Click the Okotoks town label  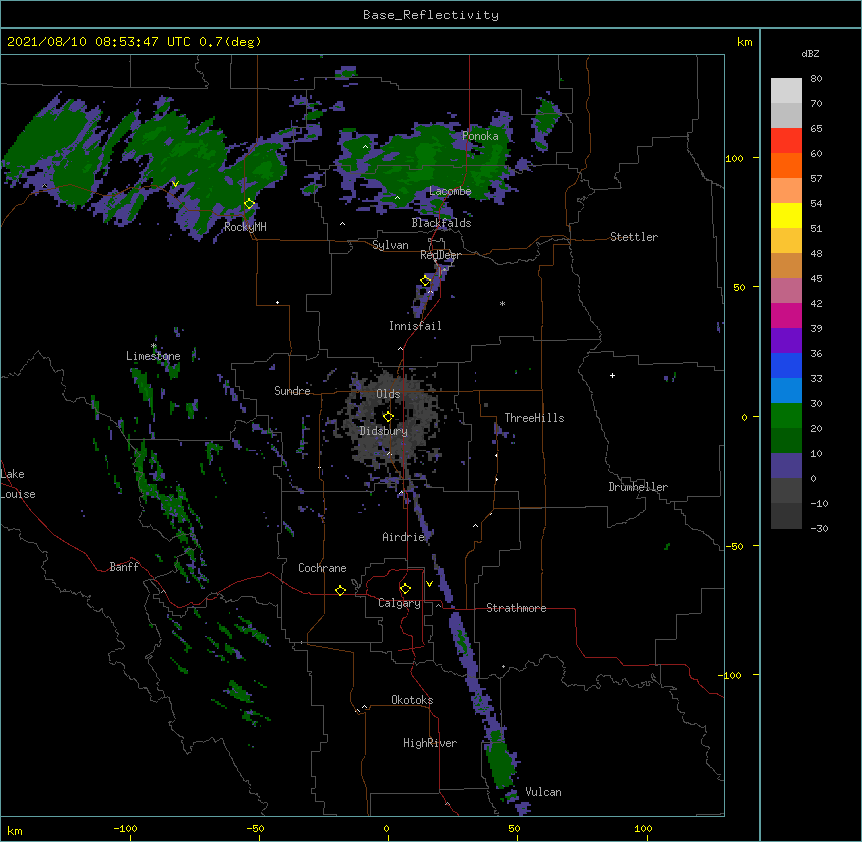point(412,700)
